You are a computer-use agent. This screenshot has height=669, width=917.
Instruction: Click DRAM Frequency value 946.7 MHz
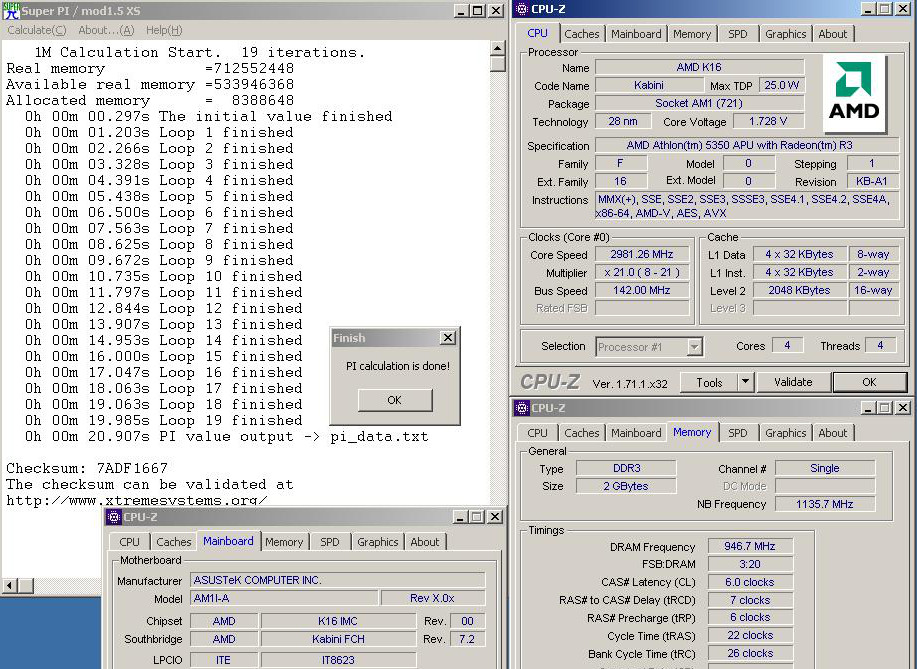tap(750, 546)
